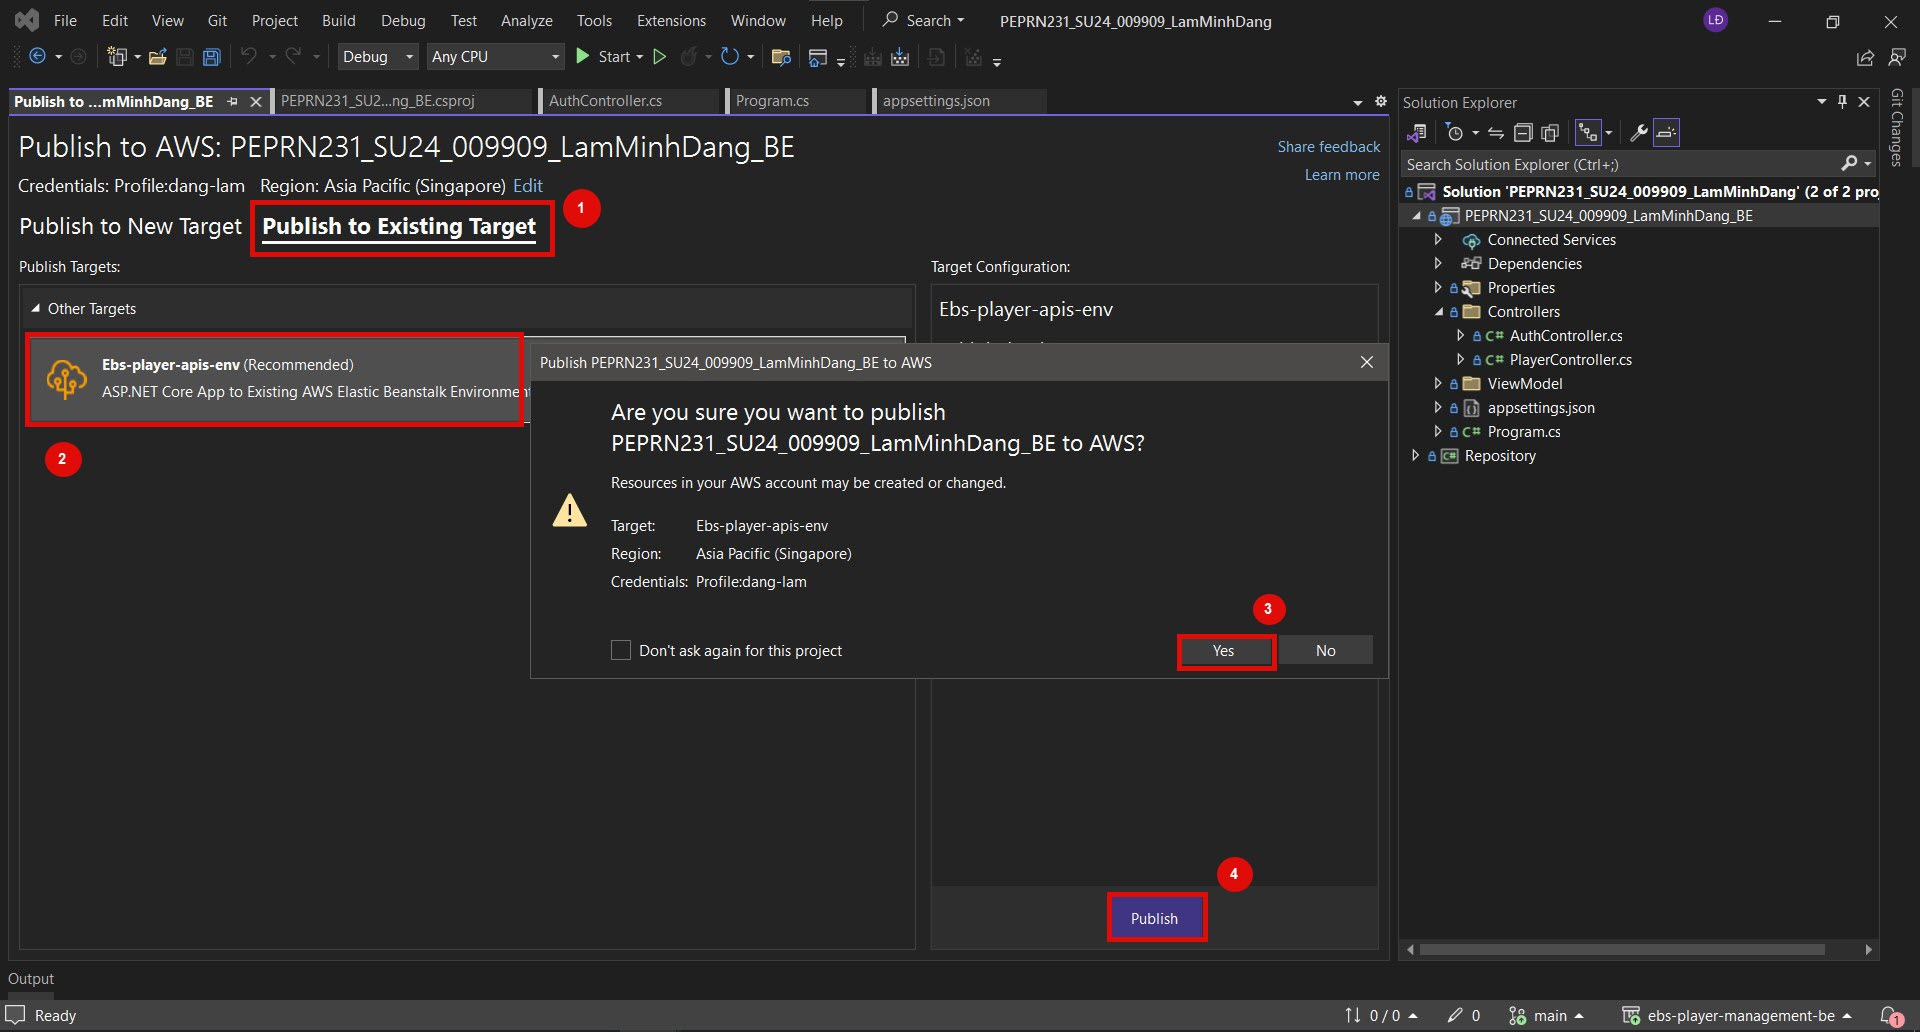Pin the Publish to AWS tab

coord(233,102)
